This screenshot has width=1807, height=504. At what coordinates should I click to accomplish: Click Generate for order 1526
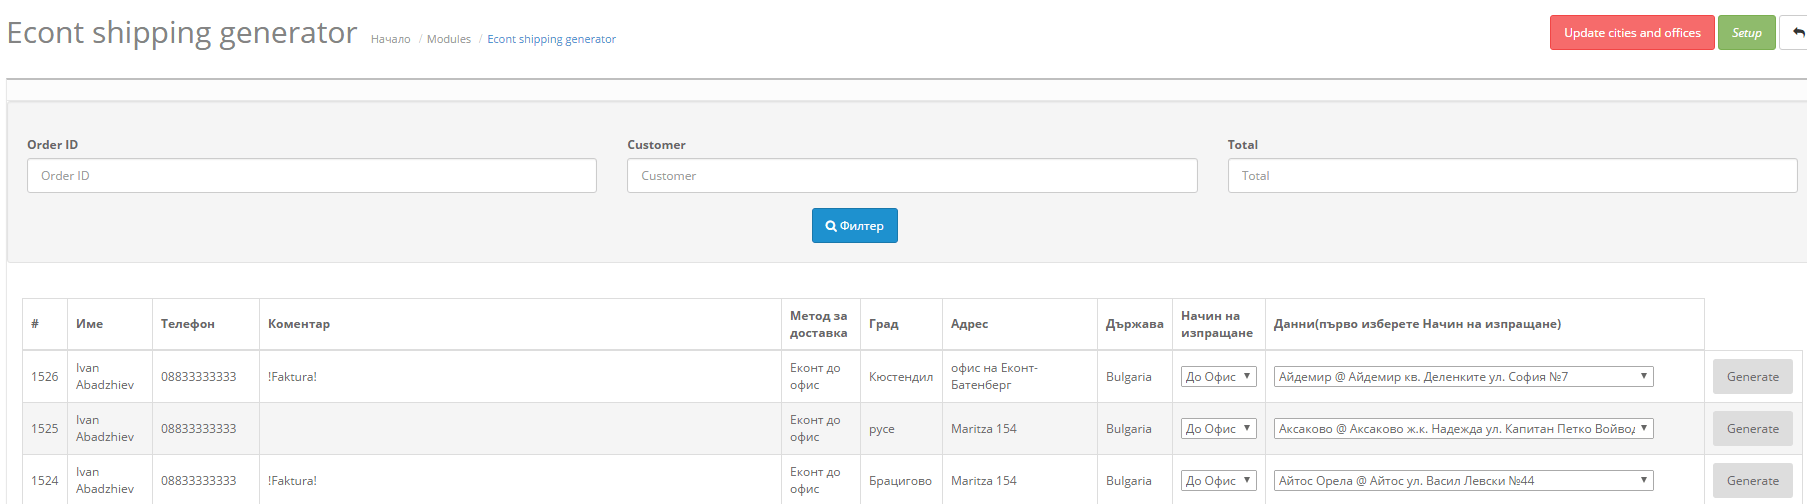point(1752,377)
